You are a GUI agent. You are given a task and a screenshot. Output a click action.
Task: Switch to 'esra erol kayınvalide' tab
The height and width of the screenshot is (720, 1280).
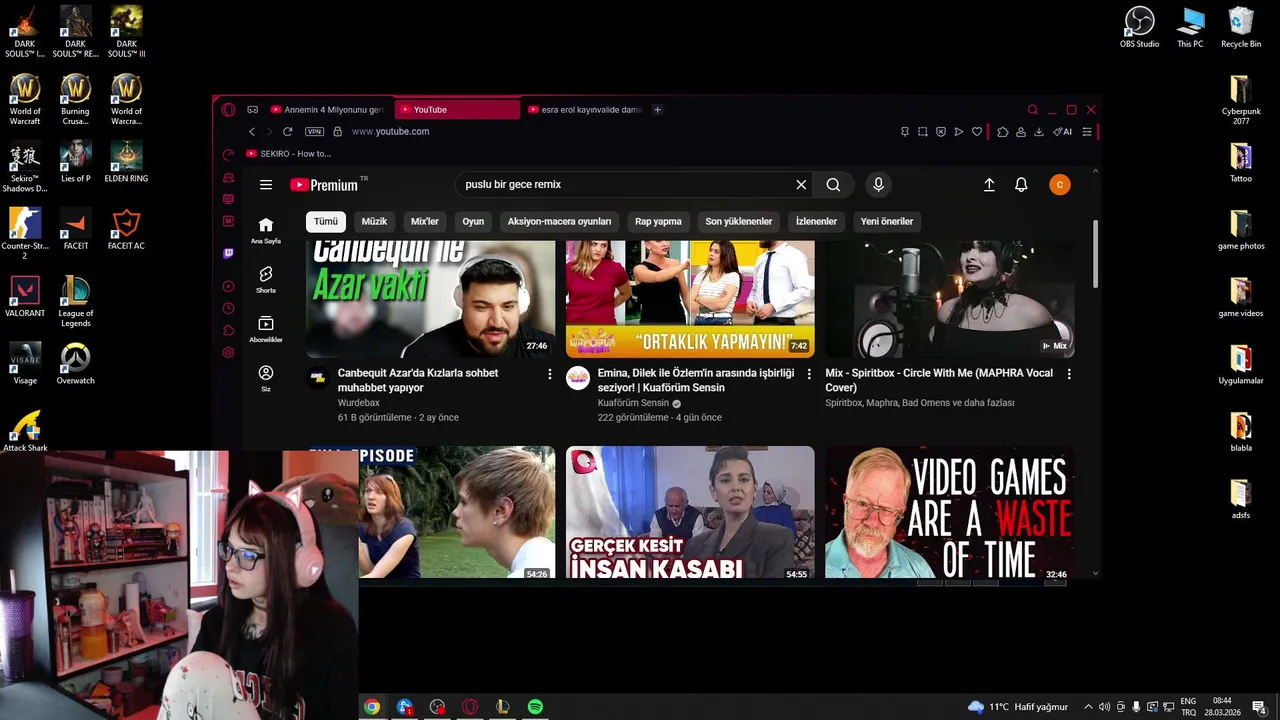pos(585,110)
